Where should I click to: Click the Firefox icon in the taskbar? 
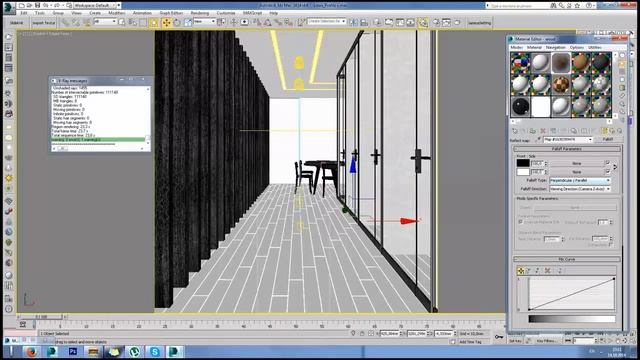(31, 352)
